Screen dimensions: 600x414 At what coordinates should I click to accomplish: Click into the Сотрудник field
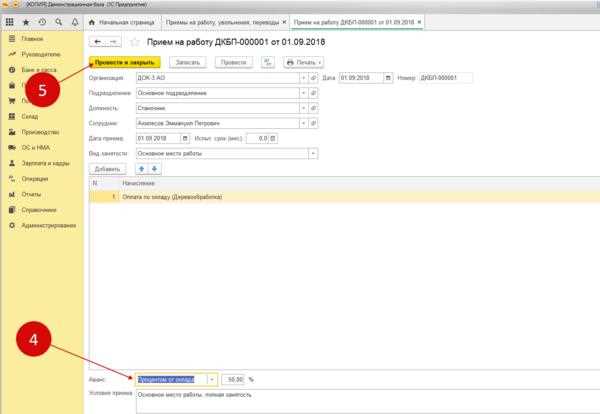click(218, 123)
